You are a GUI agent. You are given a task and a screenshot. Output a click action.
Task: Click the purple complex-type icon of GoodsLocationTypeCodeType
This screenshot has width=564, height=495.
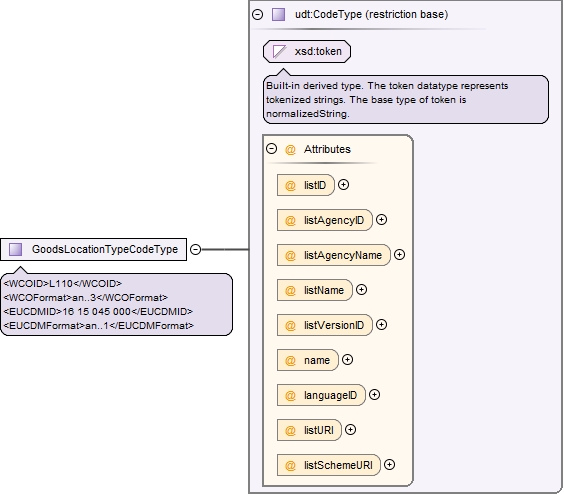pos(15,249)
